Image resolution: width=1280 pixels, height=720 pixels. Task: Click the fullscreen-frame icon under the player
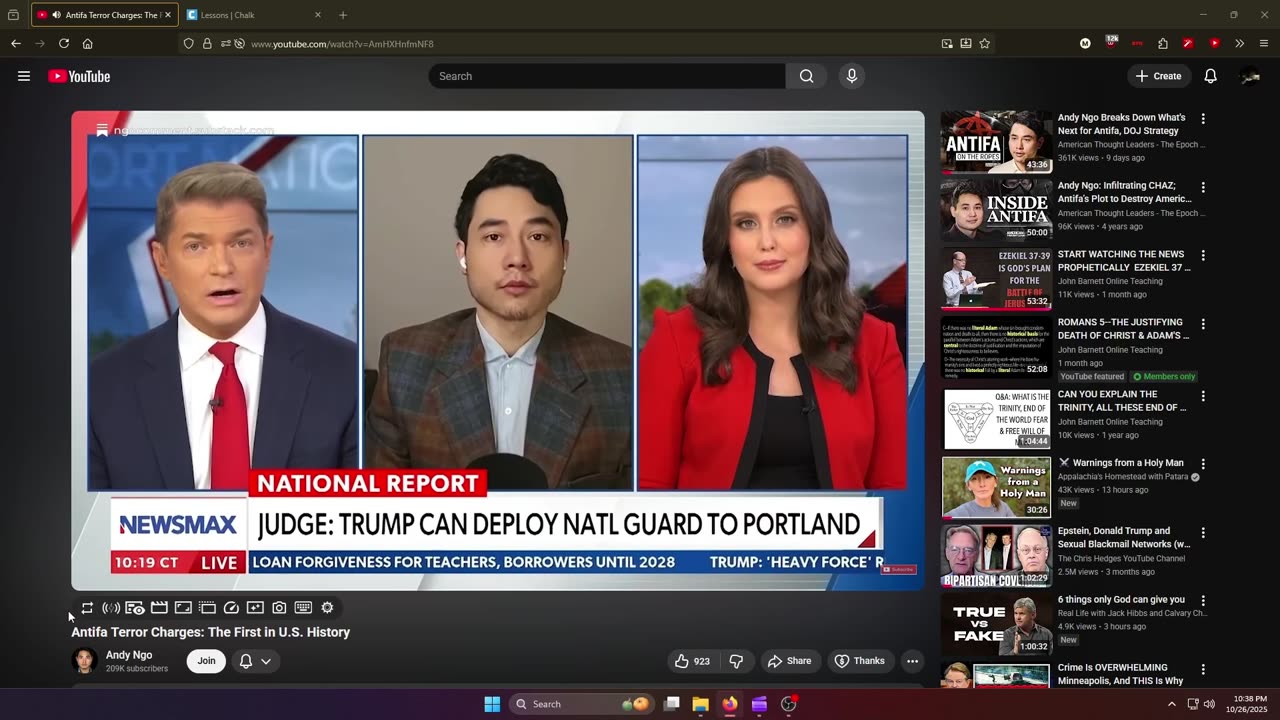pos(183,607)
